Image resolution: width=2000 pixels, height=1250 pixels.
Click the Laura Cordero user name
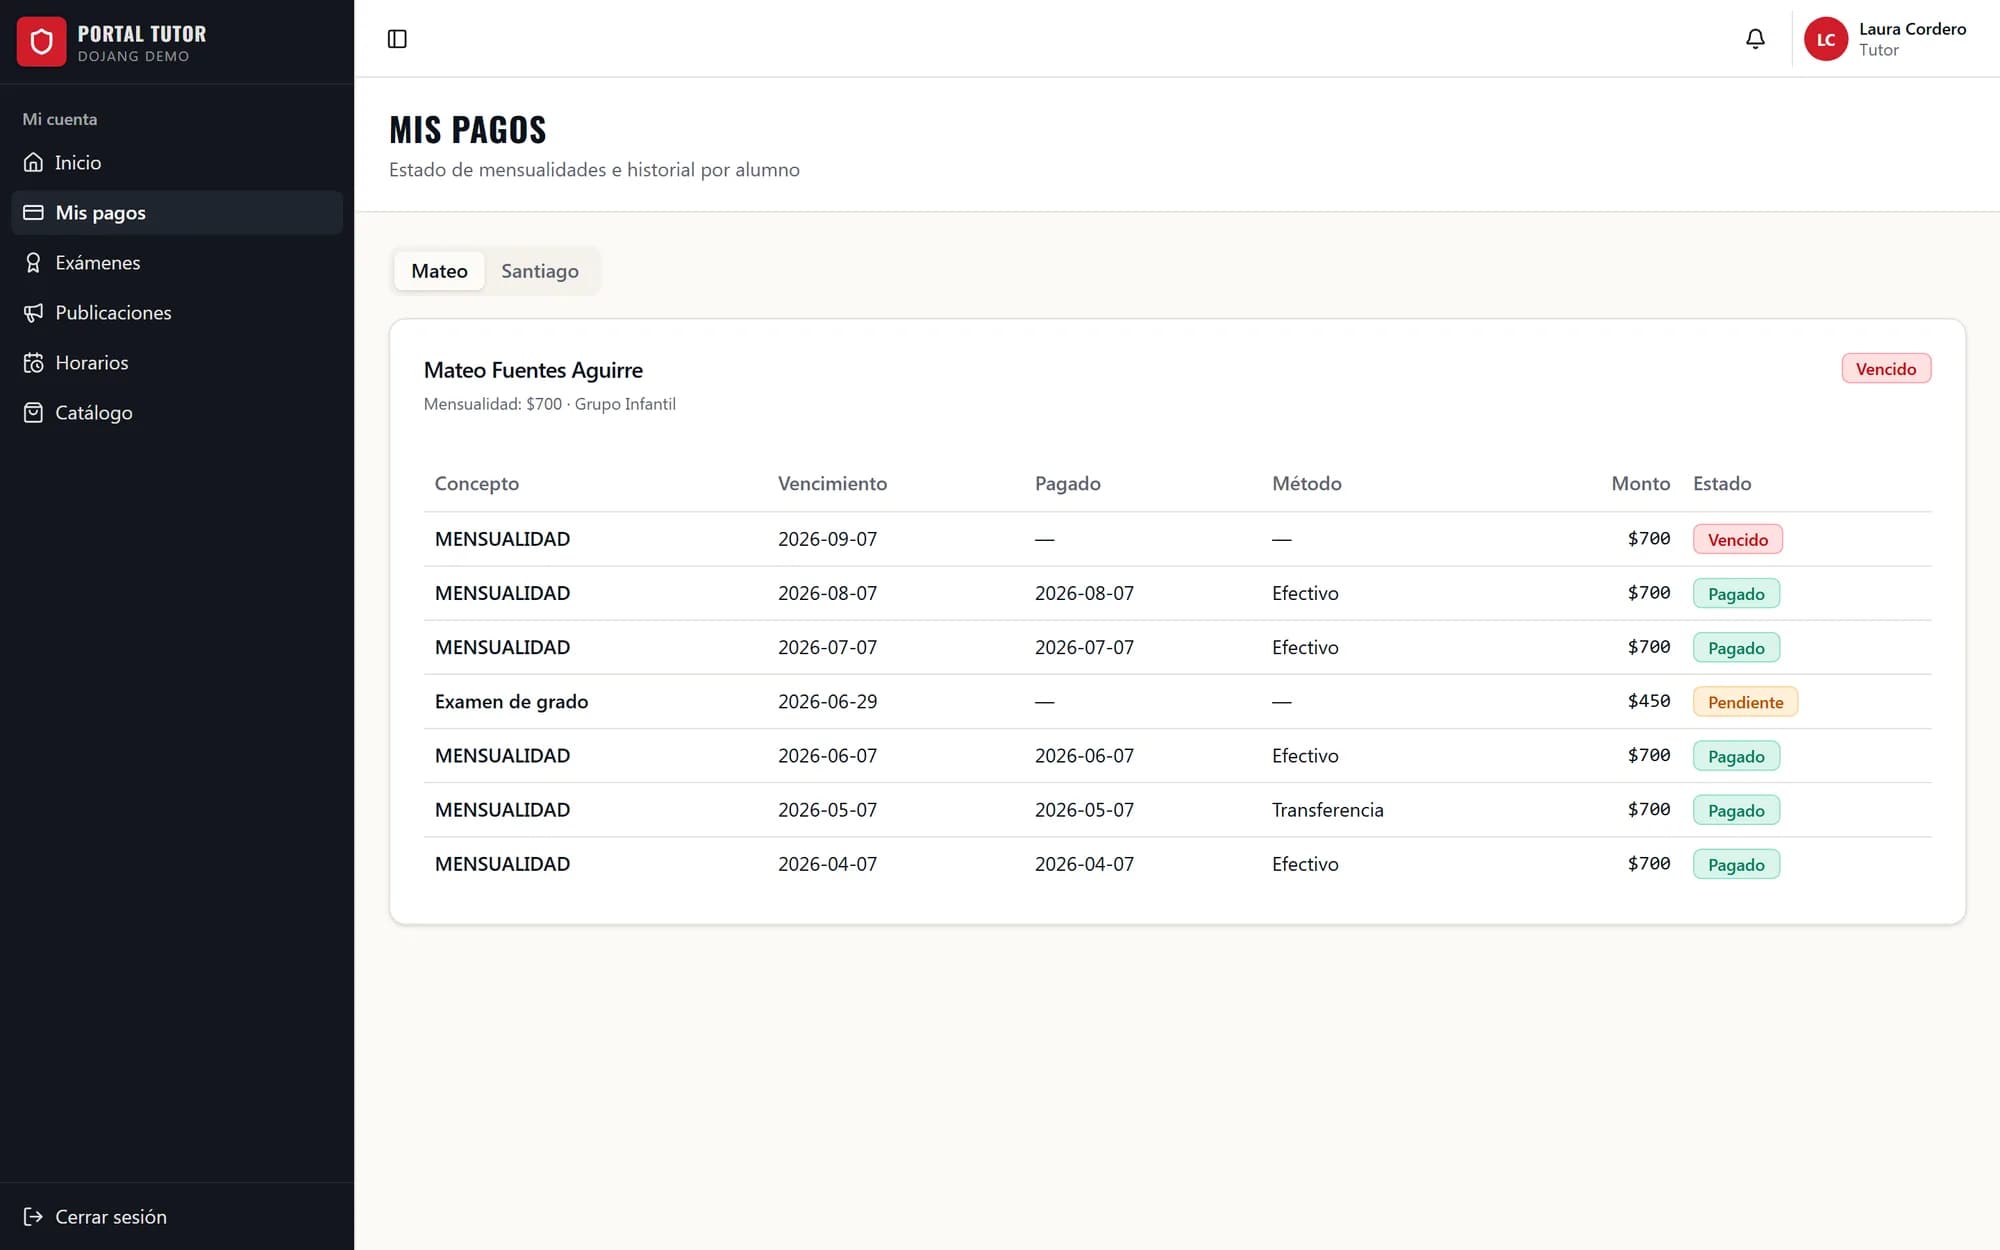(x=1912, y=29)
